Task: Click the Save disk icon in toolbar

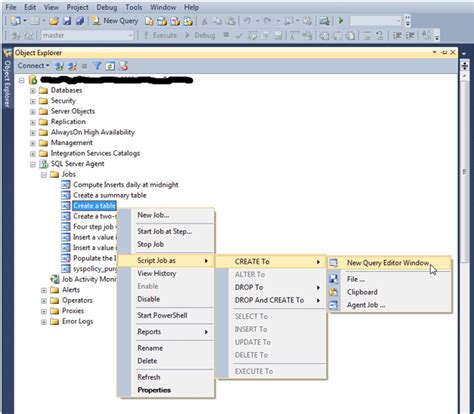Action: [x=67, y=21]
